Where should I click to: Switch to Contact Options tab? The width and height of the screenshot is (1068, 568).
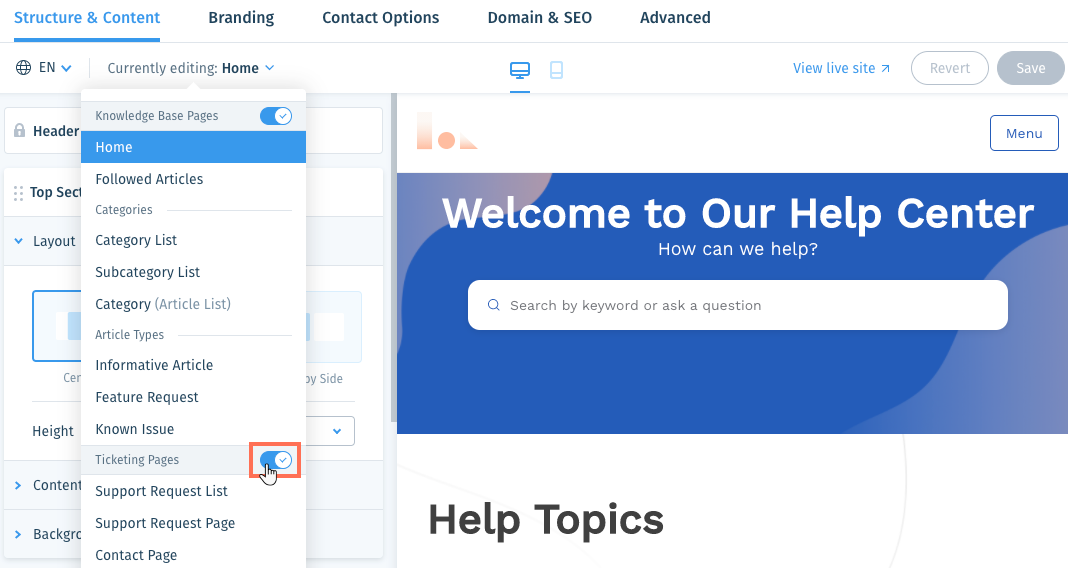tap(381, 18)
